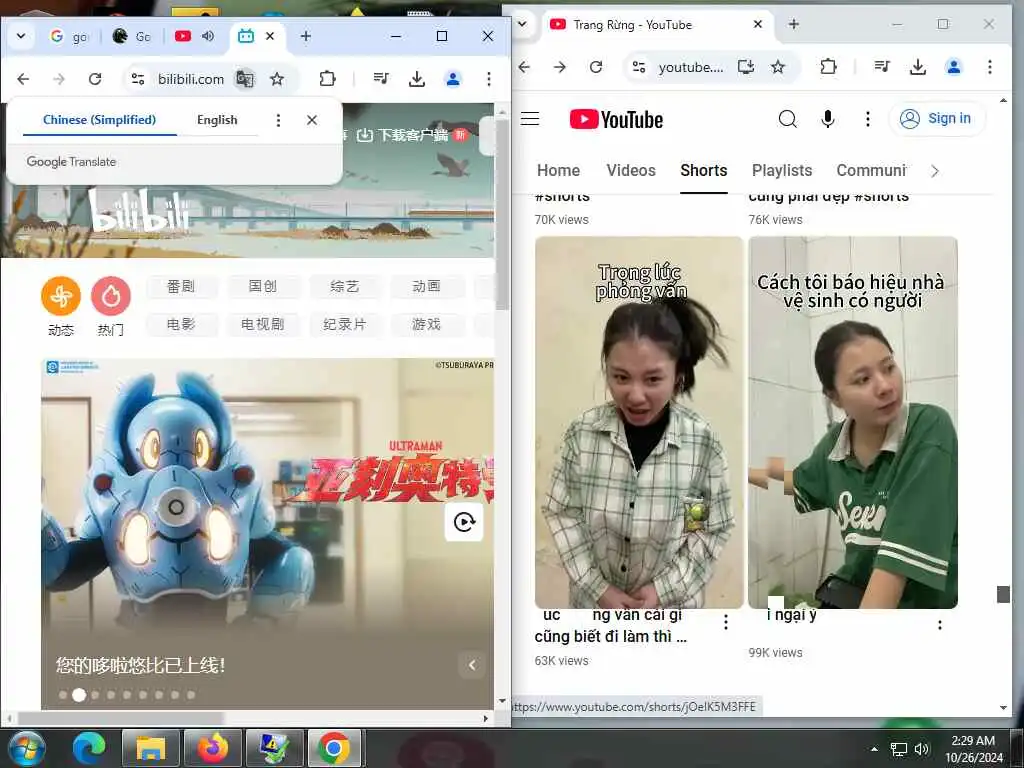Viewport: 1024px width, 768px height.
Task: Expand more channel tabs with the right chevron
Action: click(x=935, y=171)
